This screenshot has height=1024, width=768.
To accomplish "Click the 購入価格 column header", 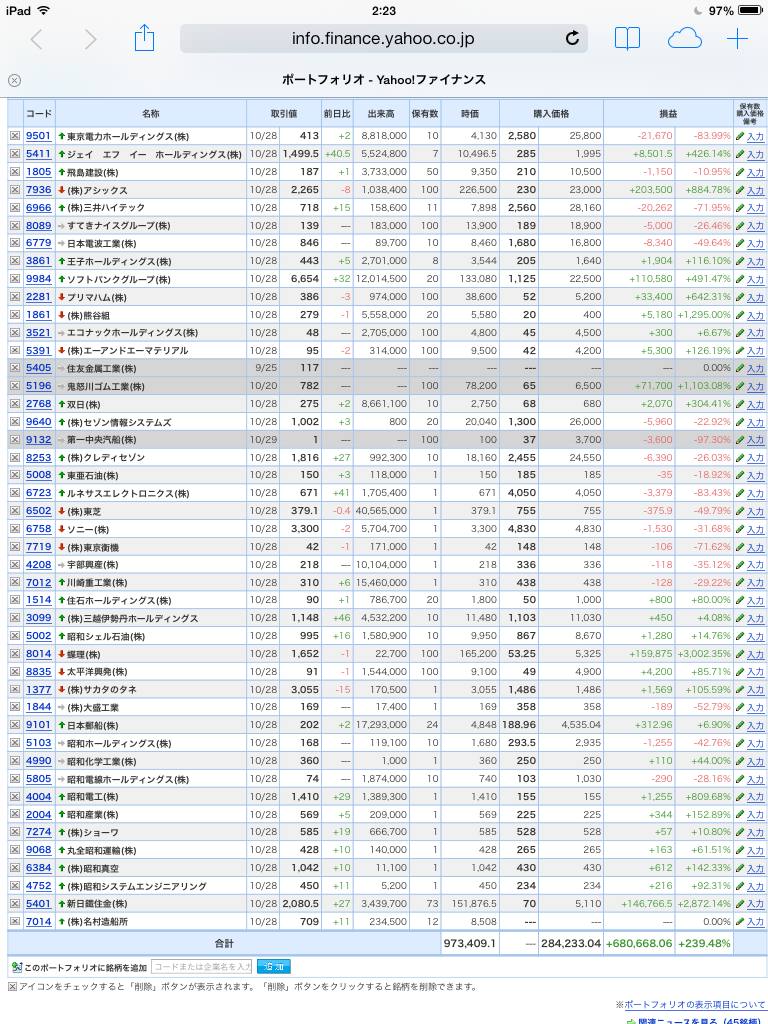I will coord(551,114).
